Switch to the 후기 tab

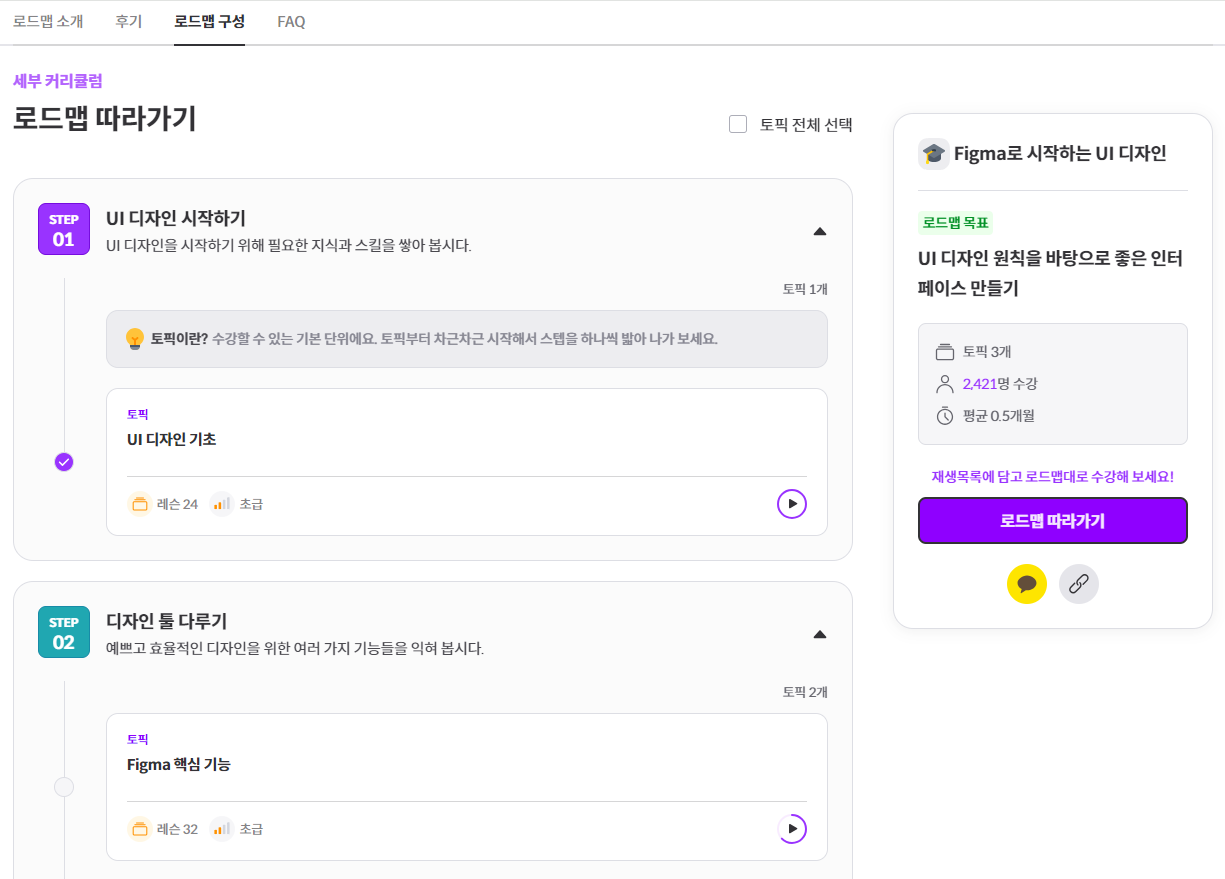[128, 21]
